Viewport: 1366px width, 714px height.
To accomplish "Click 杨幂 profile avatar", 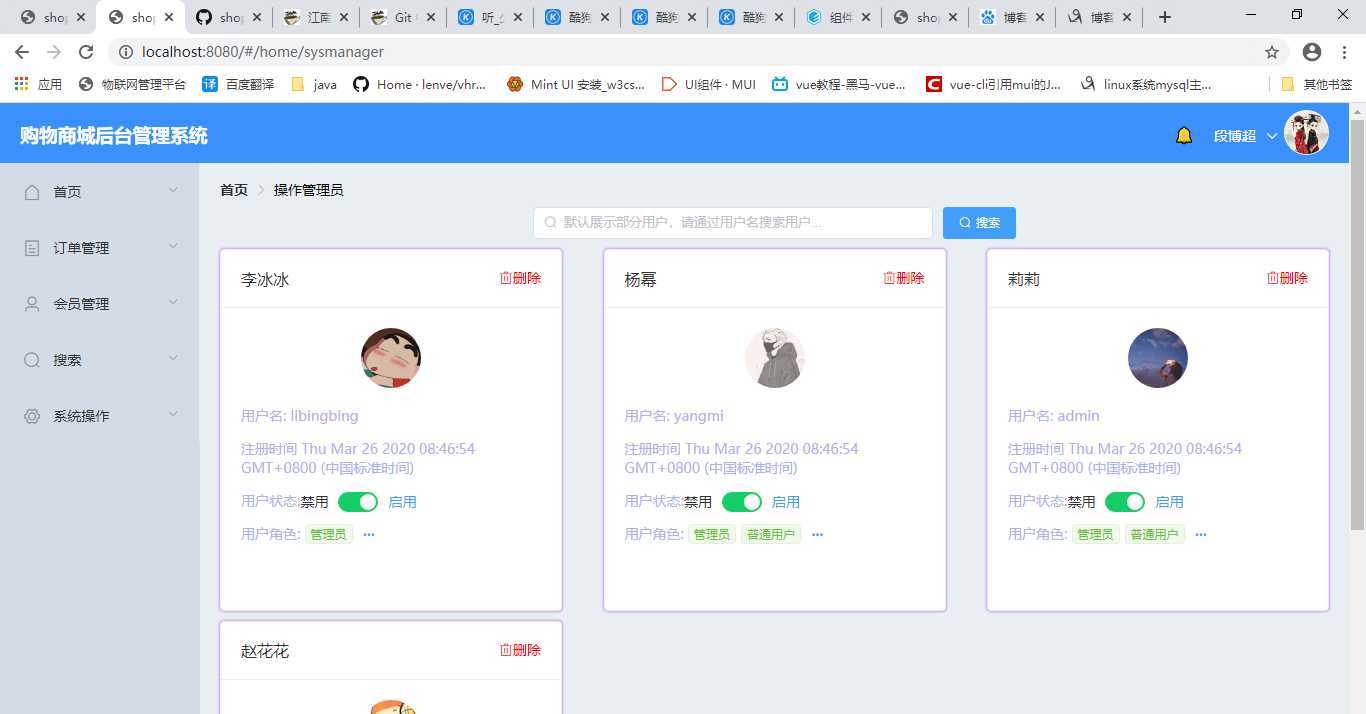I will (775, 358).
